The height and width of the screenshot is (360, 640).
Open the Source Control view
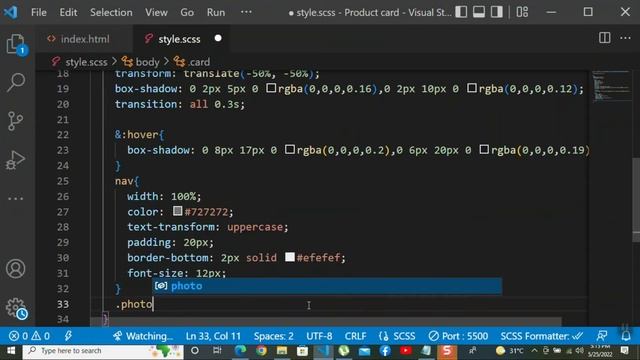click(x=16, y=121)
